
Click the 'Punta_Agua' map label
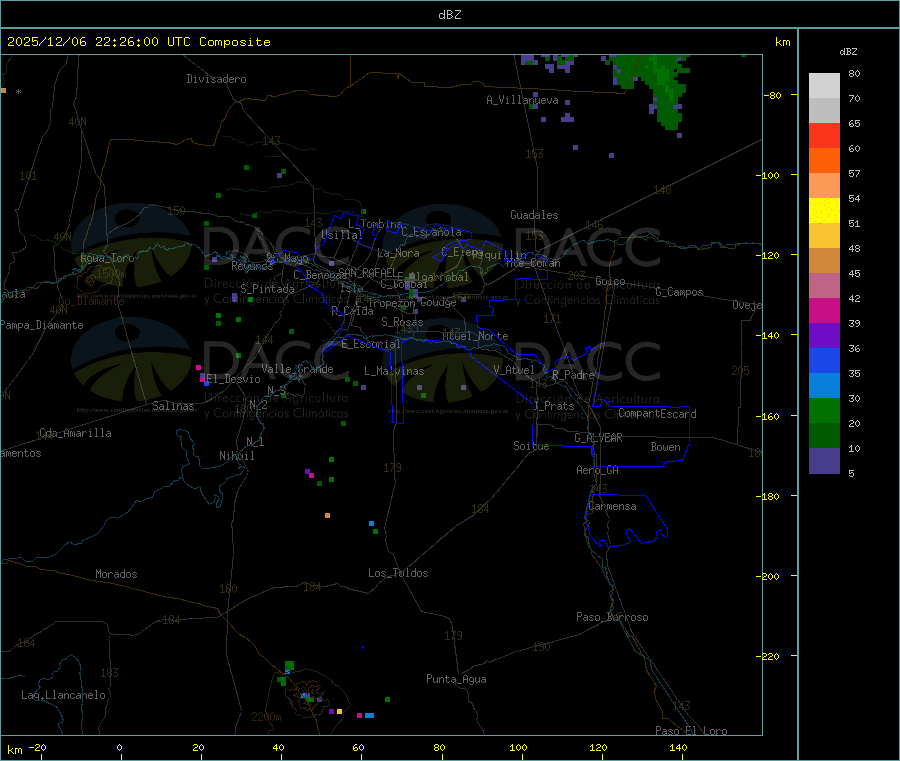point(456,679)
